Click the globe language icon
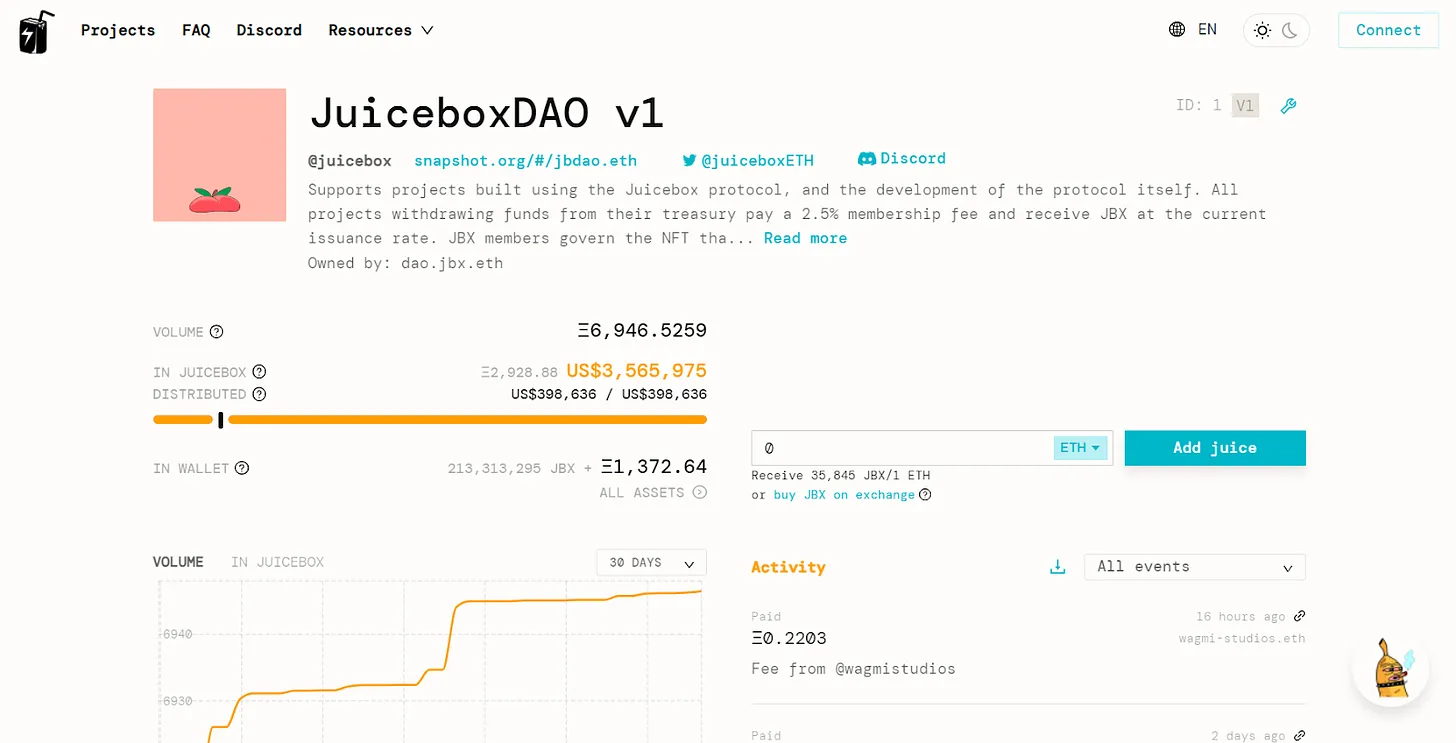The image size is (1456, 743). coord(1177,30)
